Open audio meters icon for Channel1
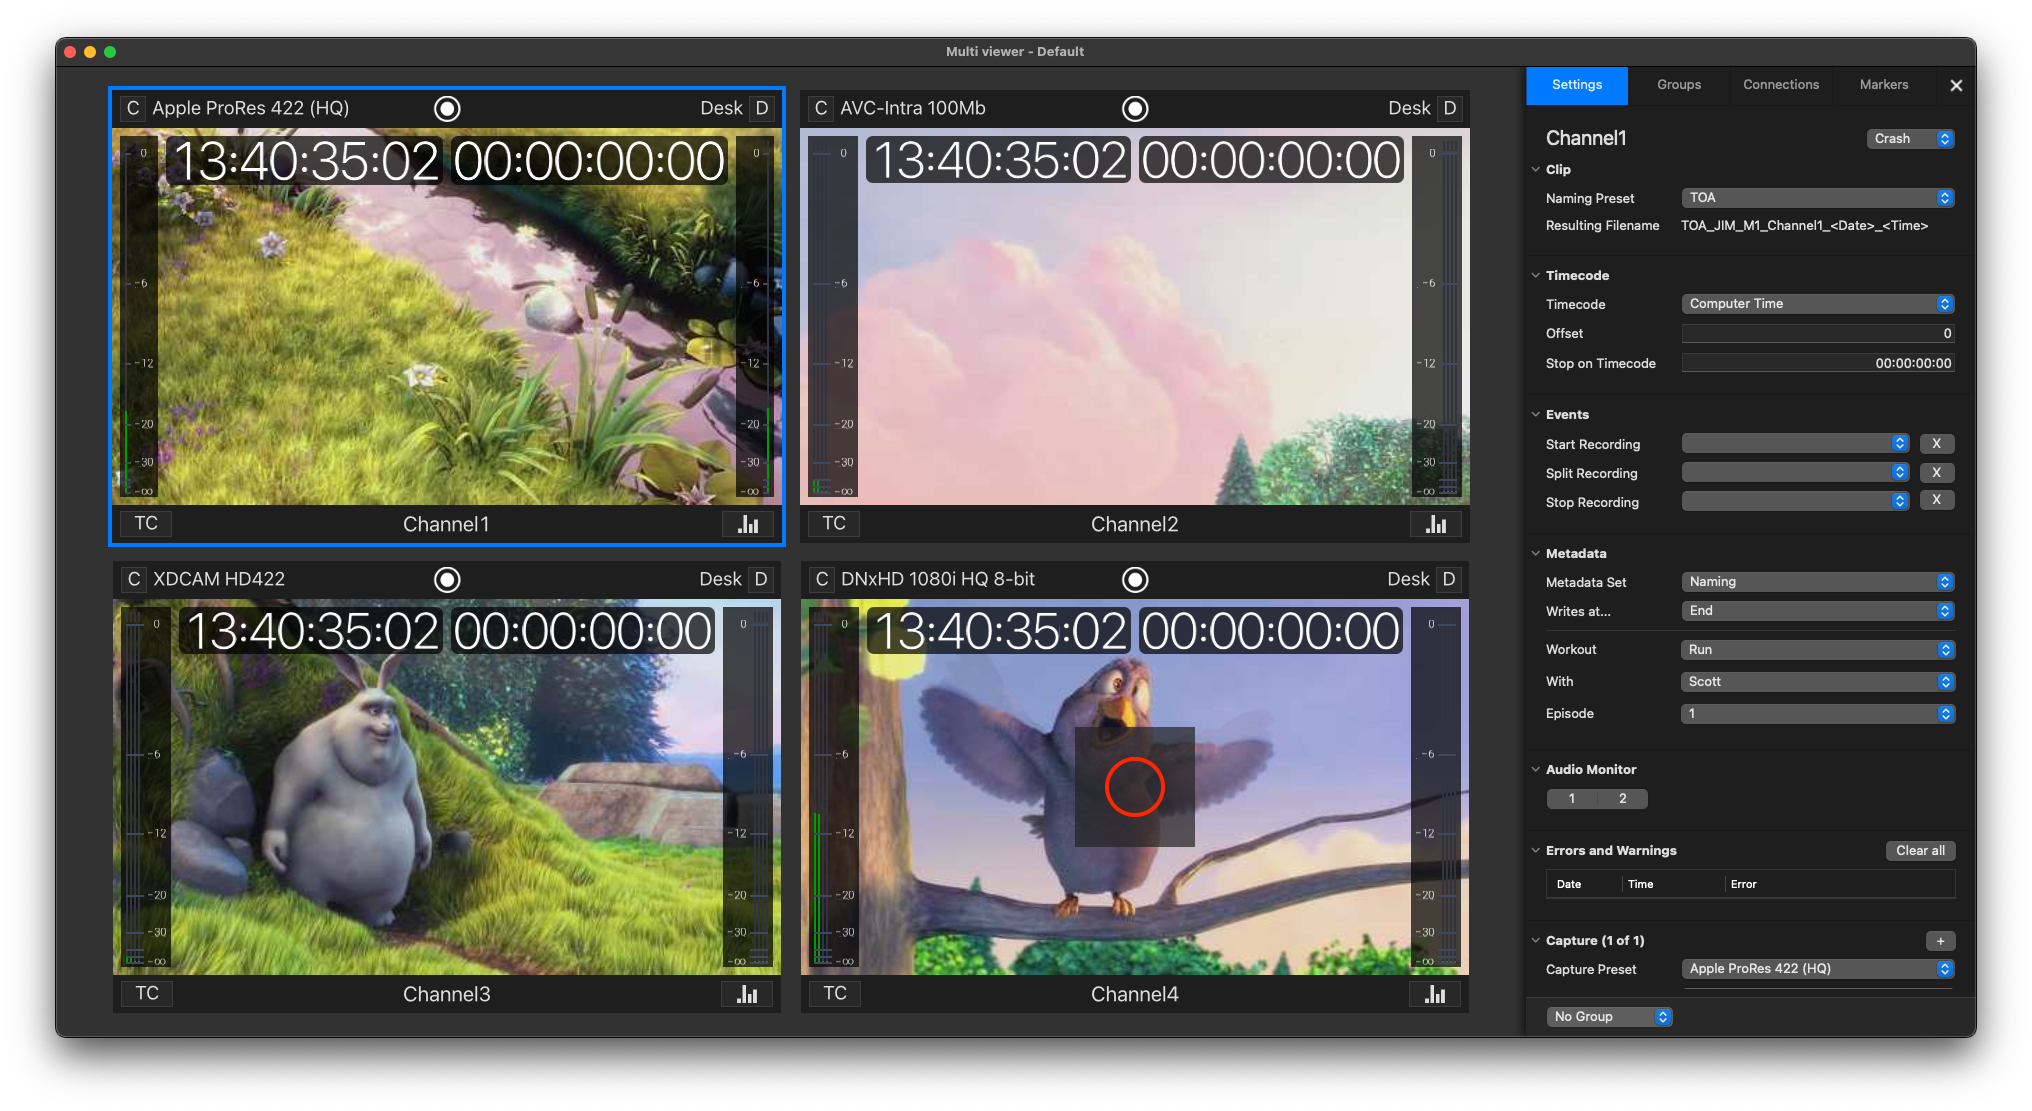This screenshot has width=2032, height=1111. pyautogui.click(x=748, y=524)
